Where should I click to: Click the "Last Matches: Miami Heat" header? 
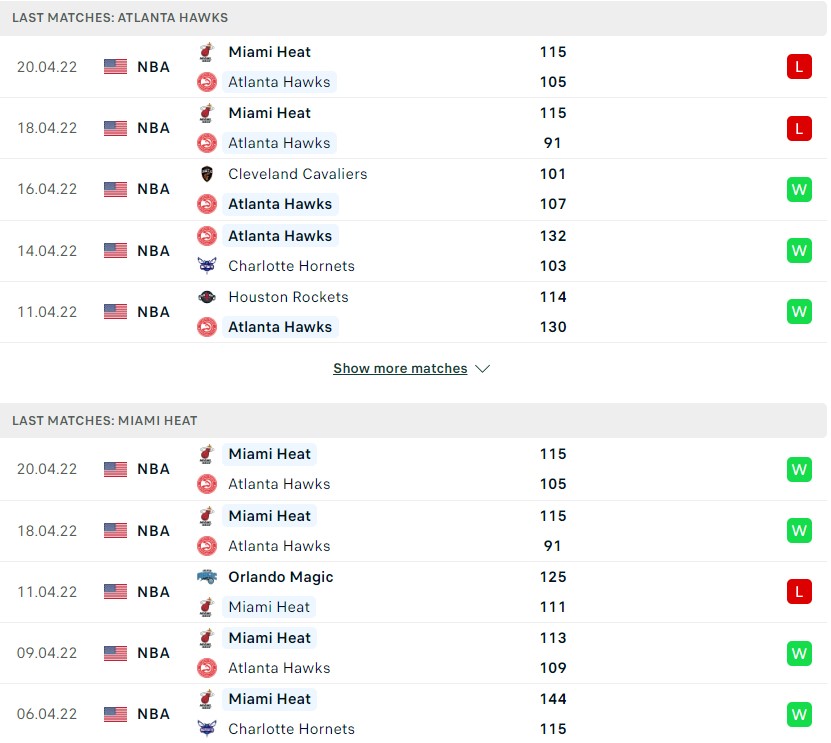tap(105, 421)
